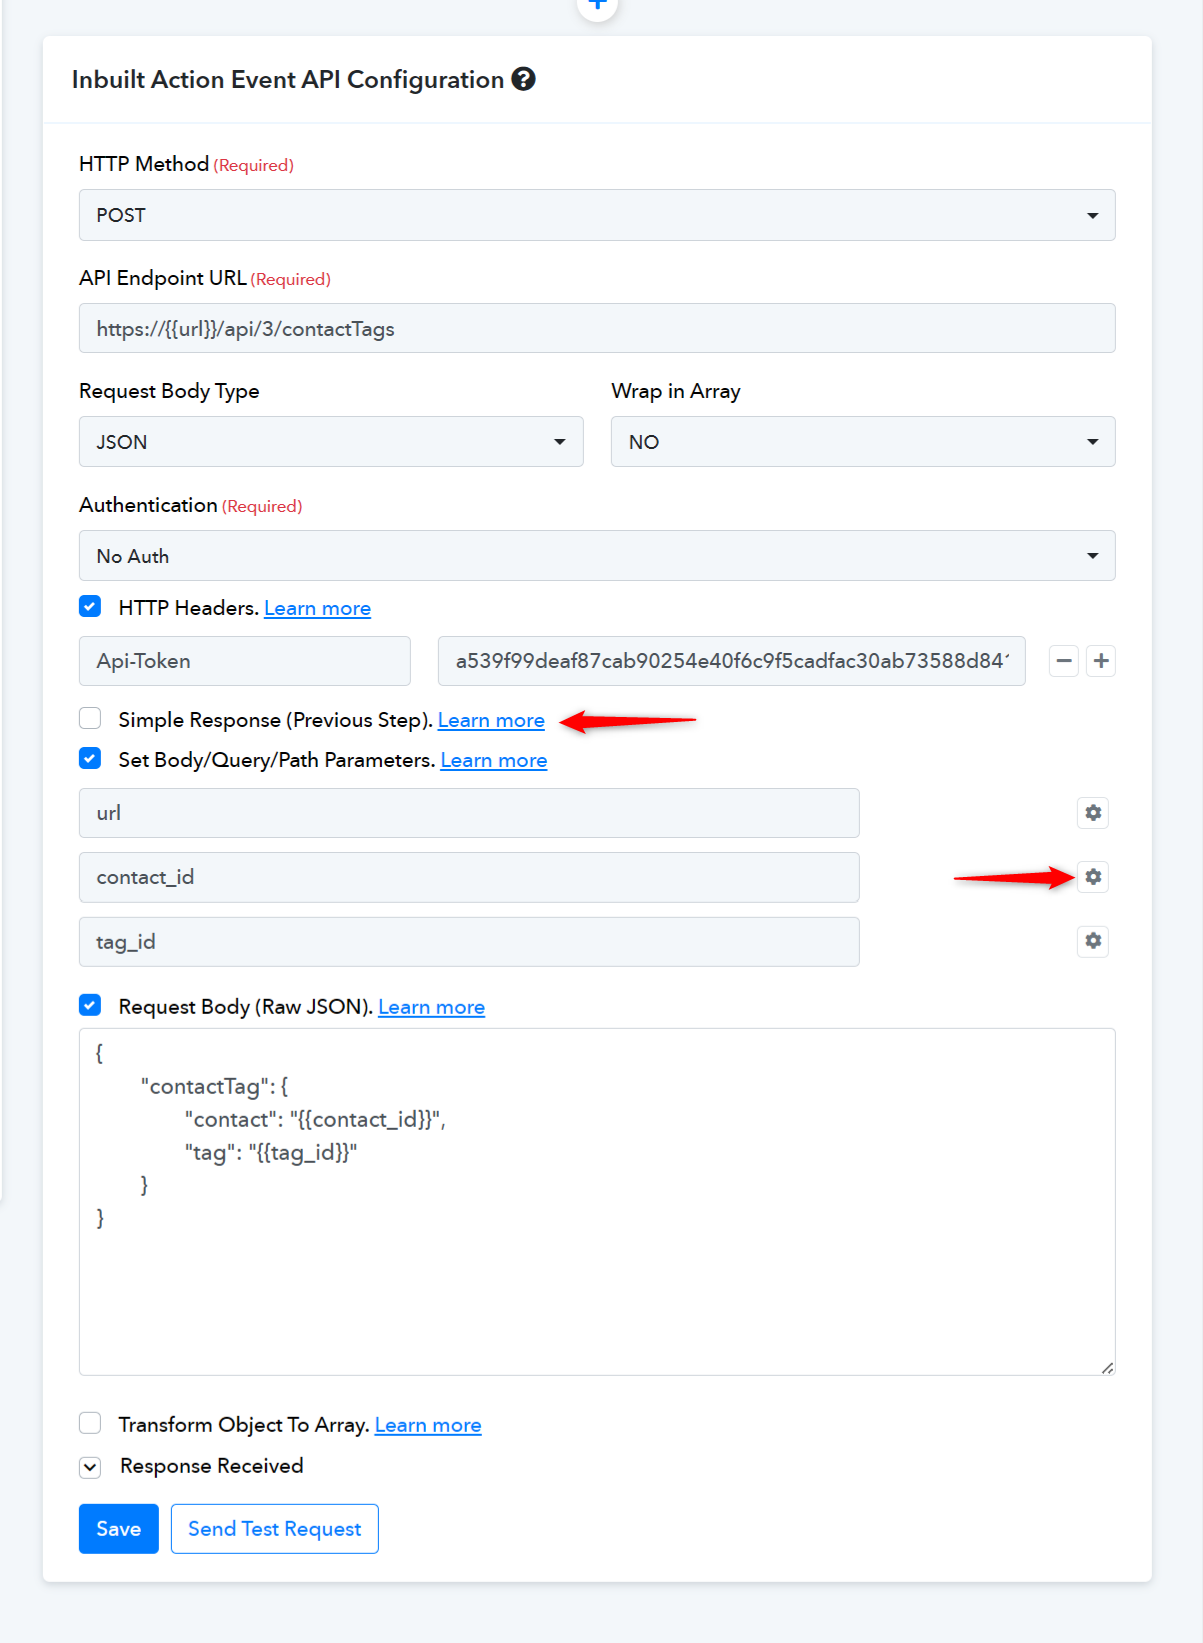Expand the Response Received section

(90, 1467)
